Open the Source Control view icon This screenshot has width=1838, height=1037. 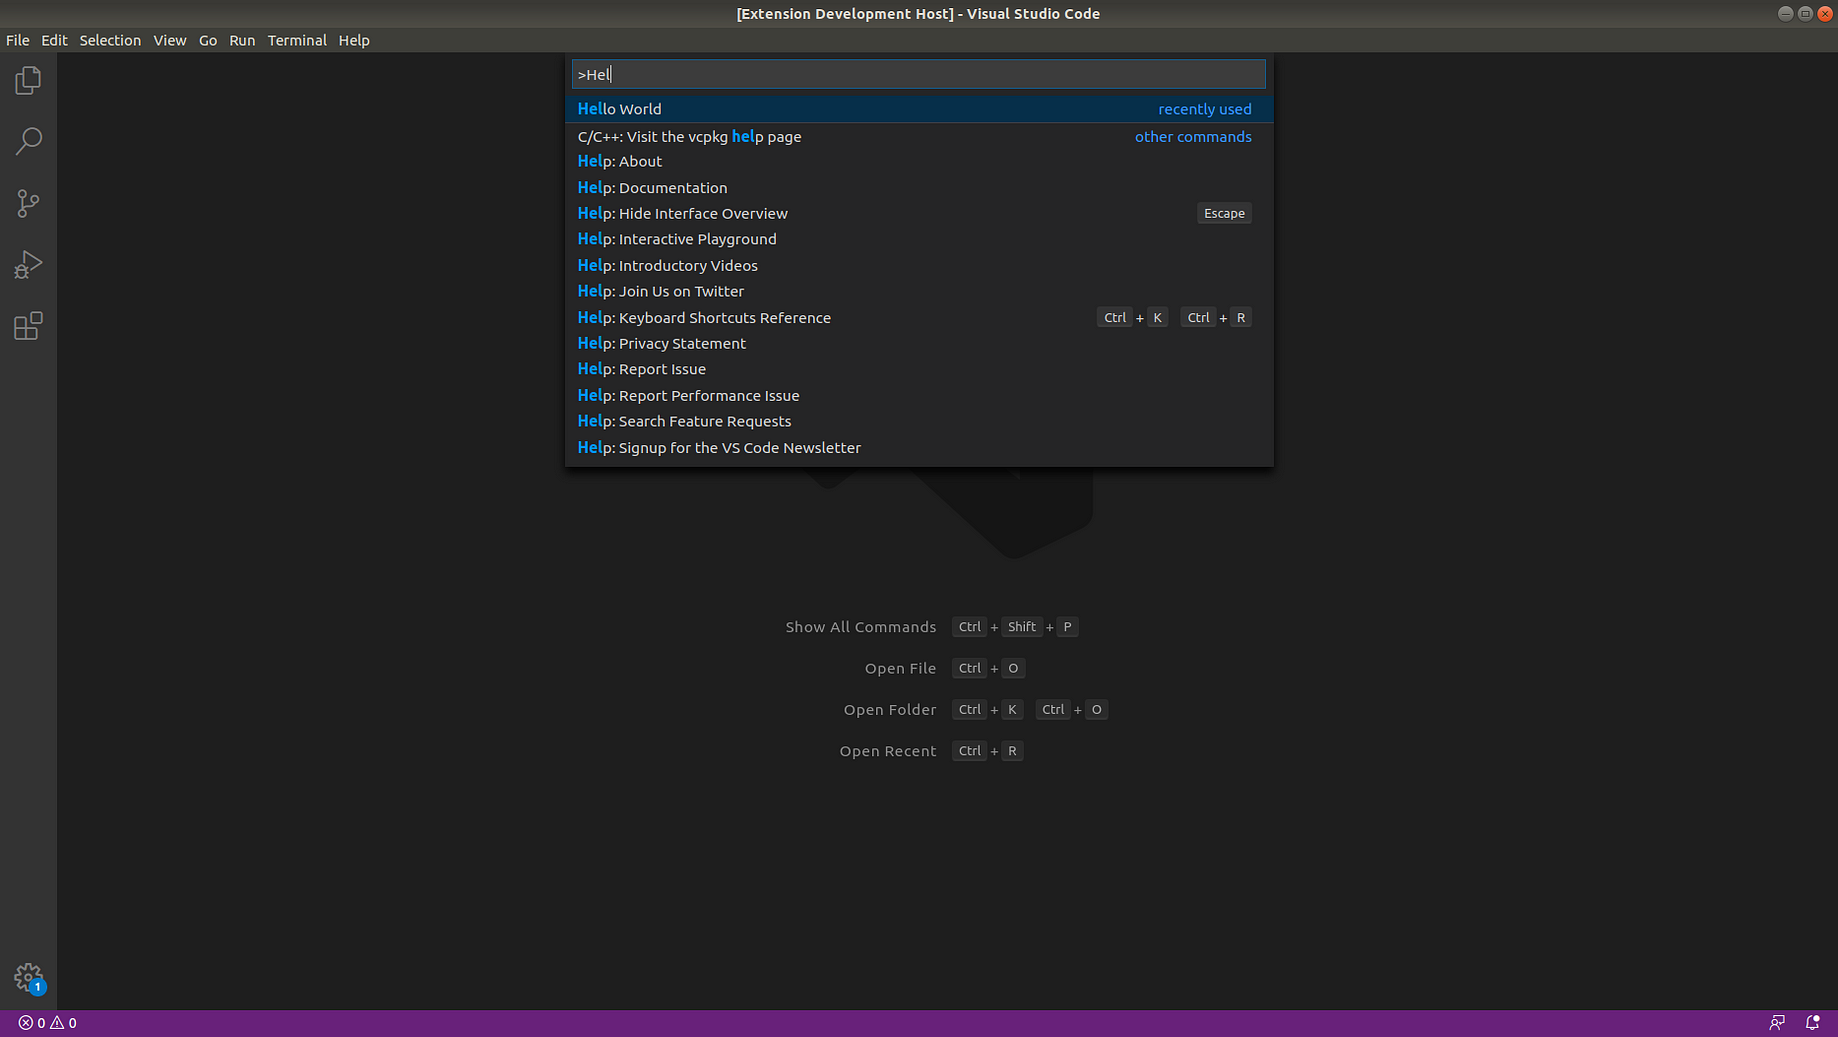click(x=28, y=203)
